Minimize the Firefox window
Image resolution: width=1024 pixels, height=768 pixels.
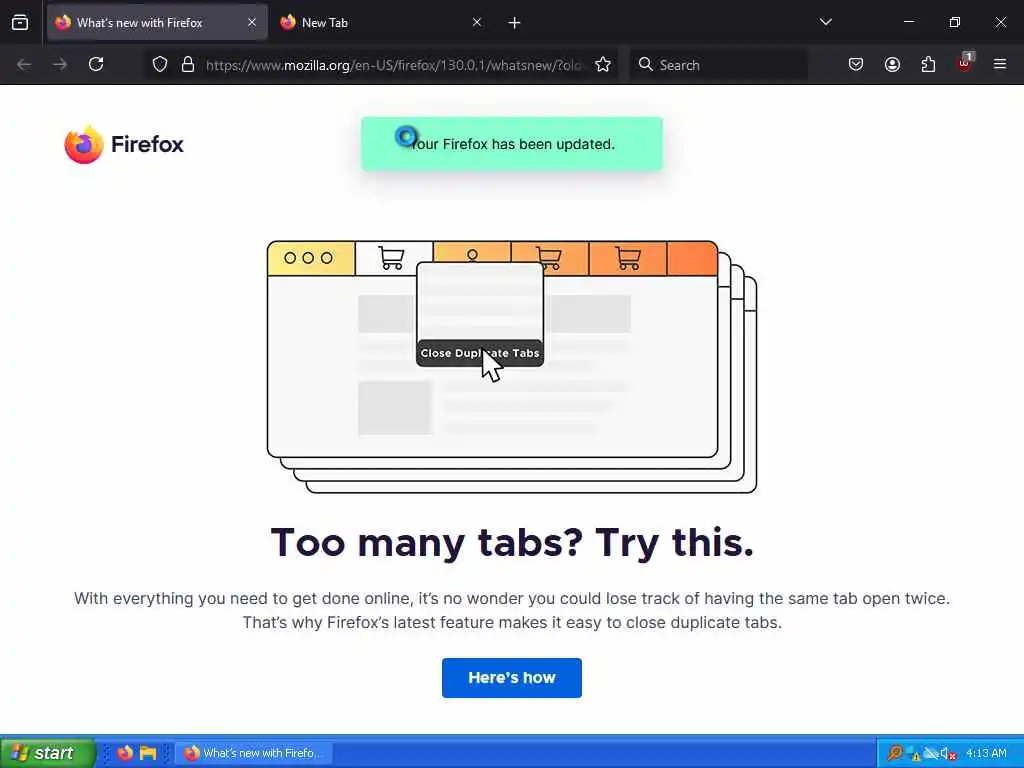click(908, 22)
